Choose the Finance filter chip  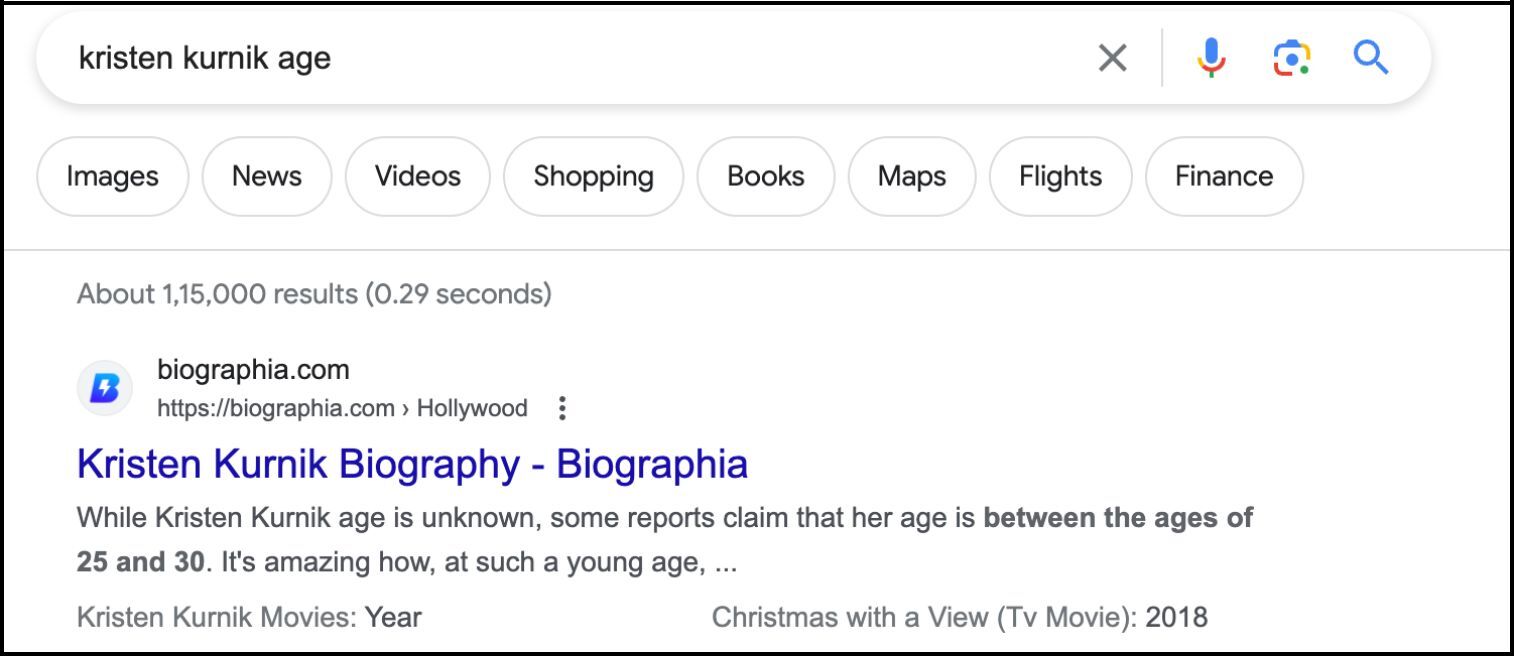tap(1224, 177)
